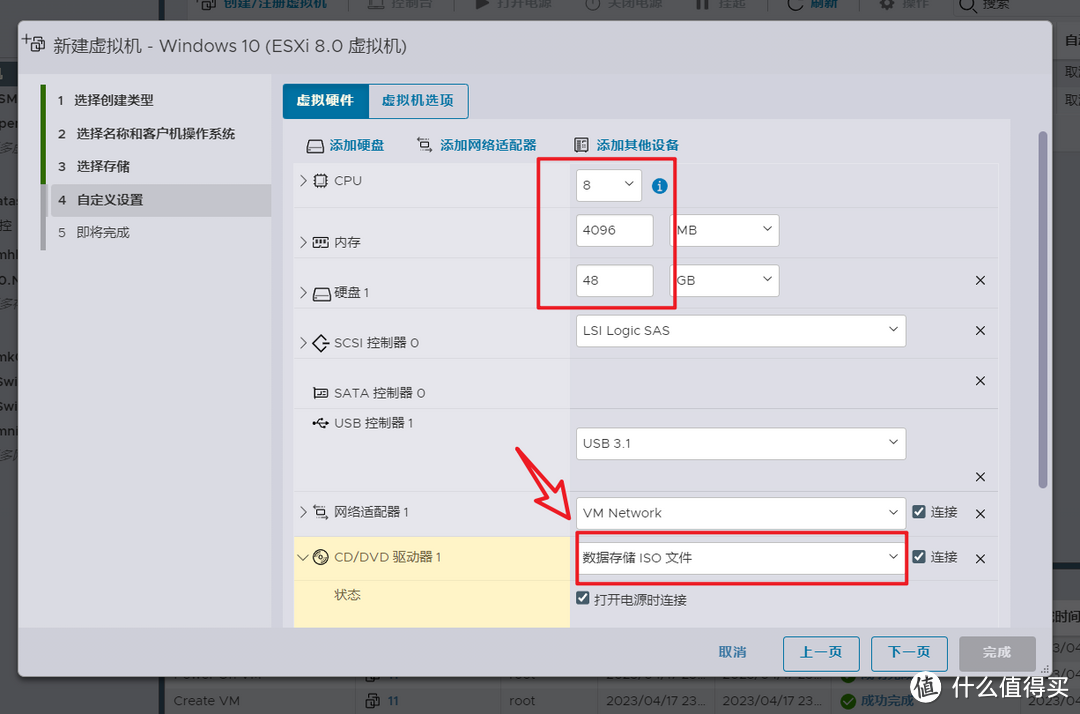The image size is (1080, 714).
Task: Expand the CPU settings row
Action: click(x=304, y=181)
